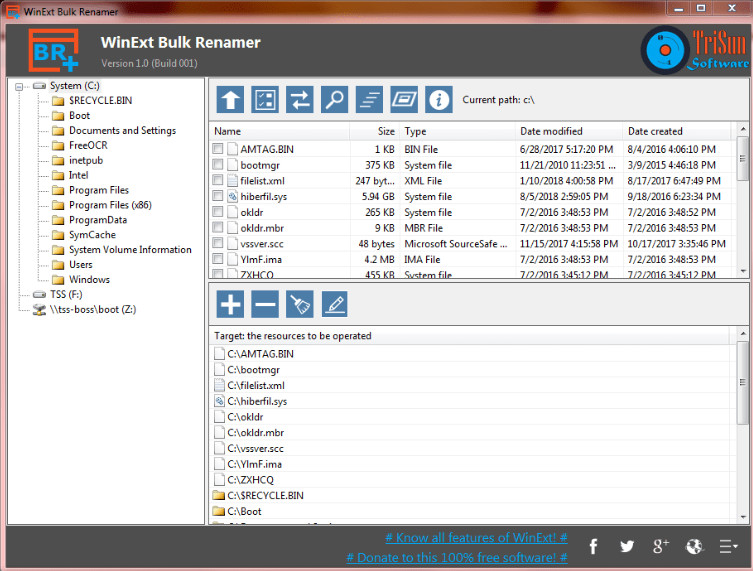
Task: Check the YlmF.ima checkbox
Action: click(218, 259)
